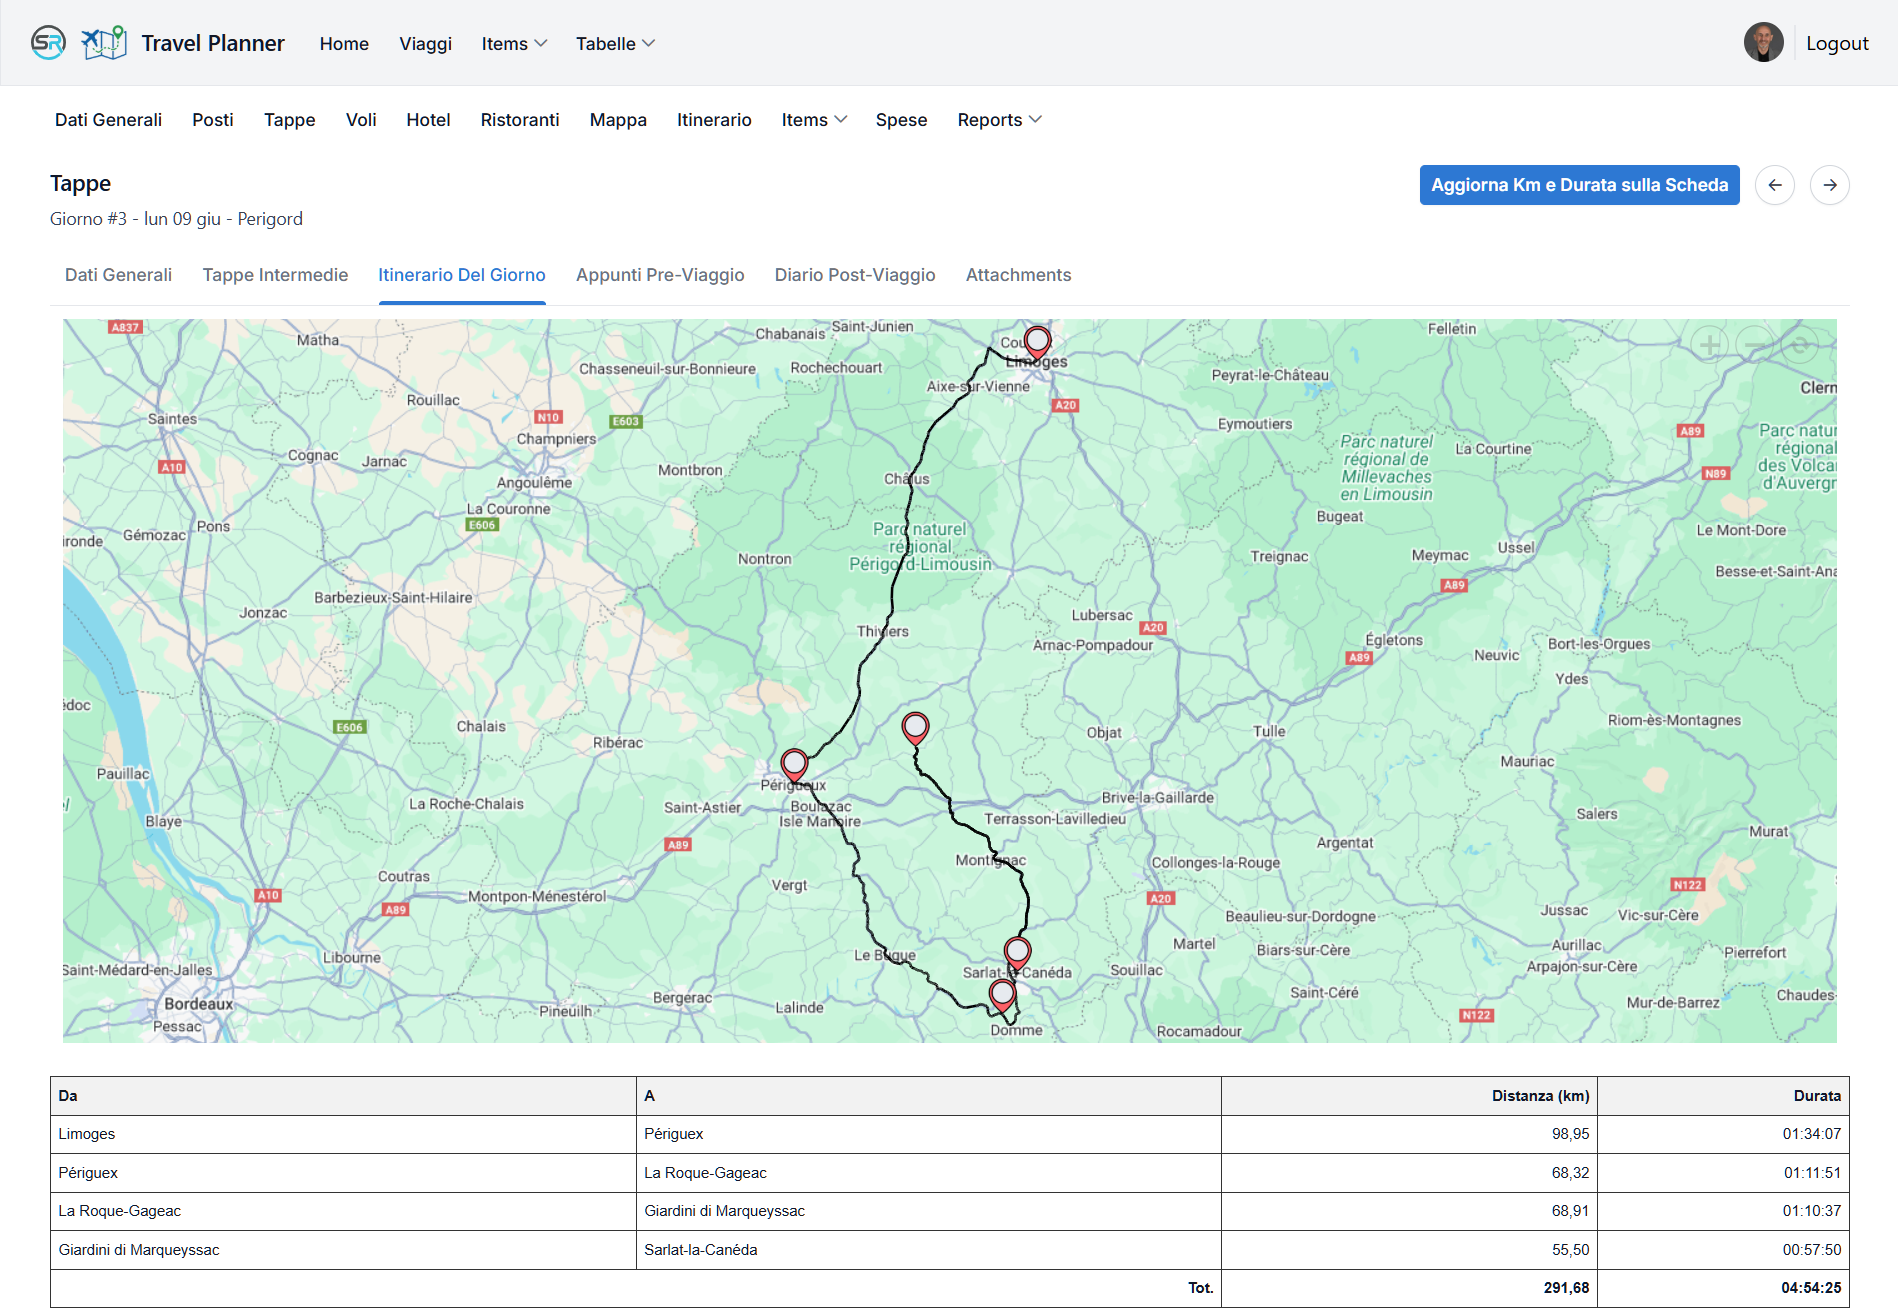This screenshot has height=1316, width=1898.
Task: Zoom out on the map
Action: pyautogui.click(x=1755, y=346)
